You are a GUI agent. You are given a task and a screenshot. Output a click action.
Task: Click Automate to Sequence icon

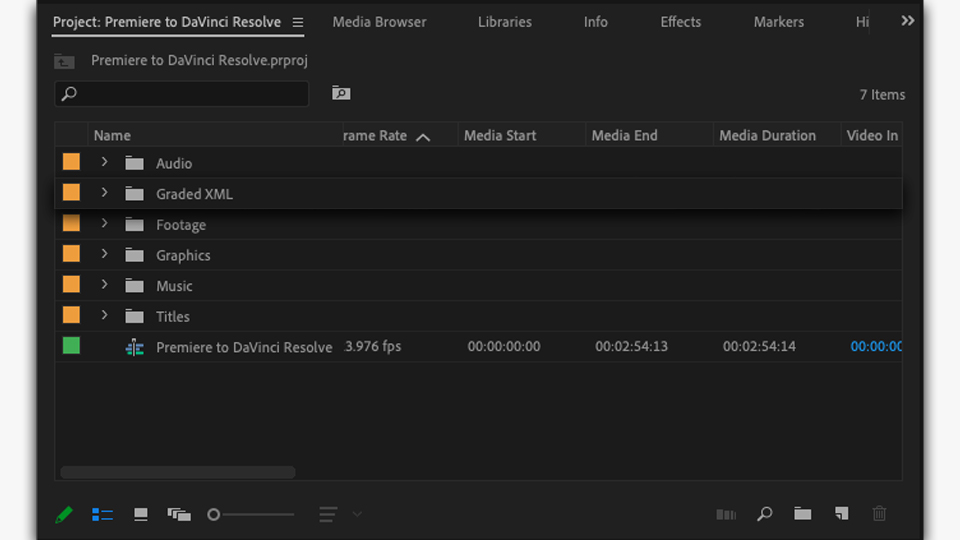tap(726, 514)
